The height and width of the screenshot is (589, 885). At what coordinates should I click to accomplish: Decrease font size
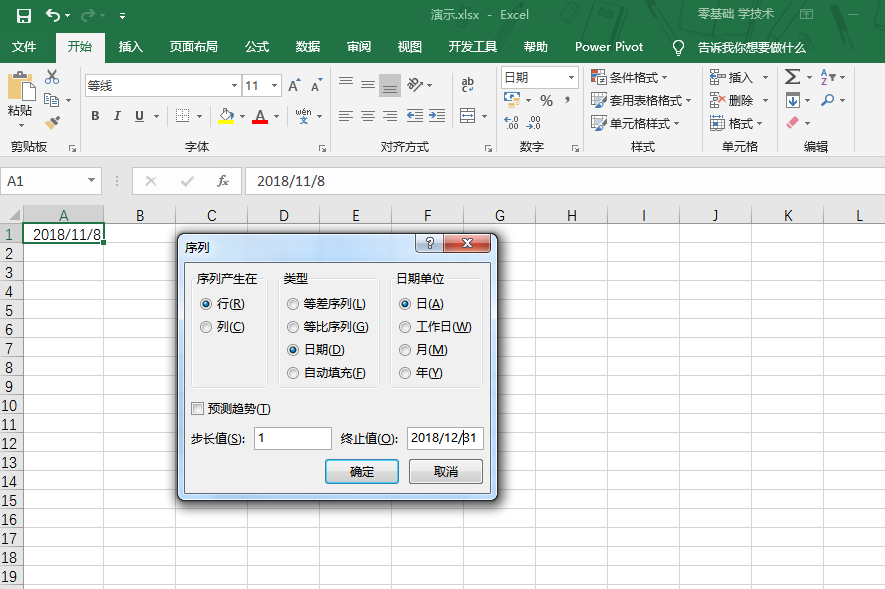[317, 86]
